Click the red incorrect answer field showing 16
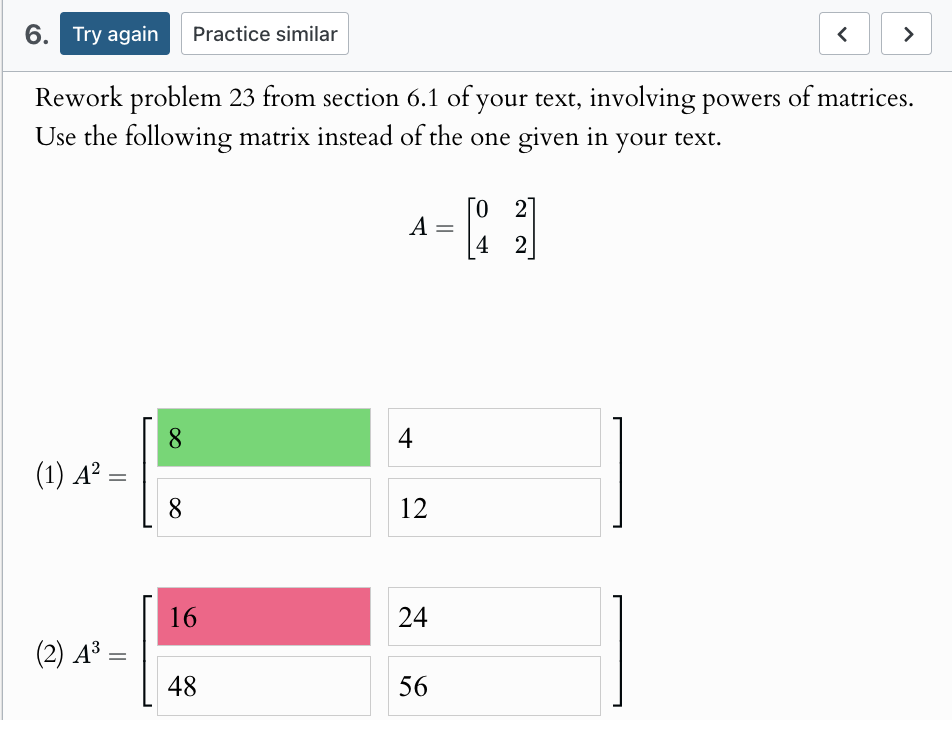Screen dimensions: 952x744 [263, 616]
